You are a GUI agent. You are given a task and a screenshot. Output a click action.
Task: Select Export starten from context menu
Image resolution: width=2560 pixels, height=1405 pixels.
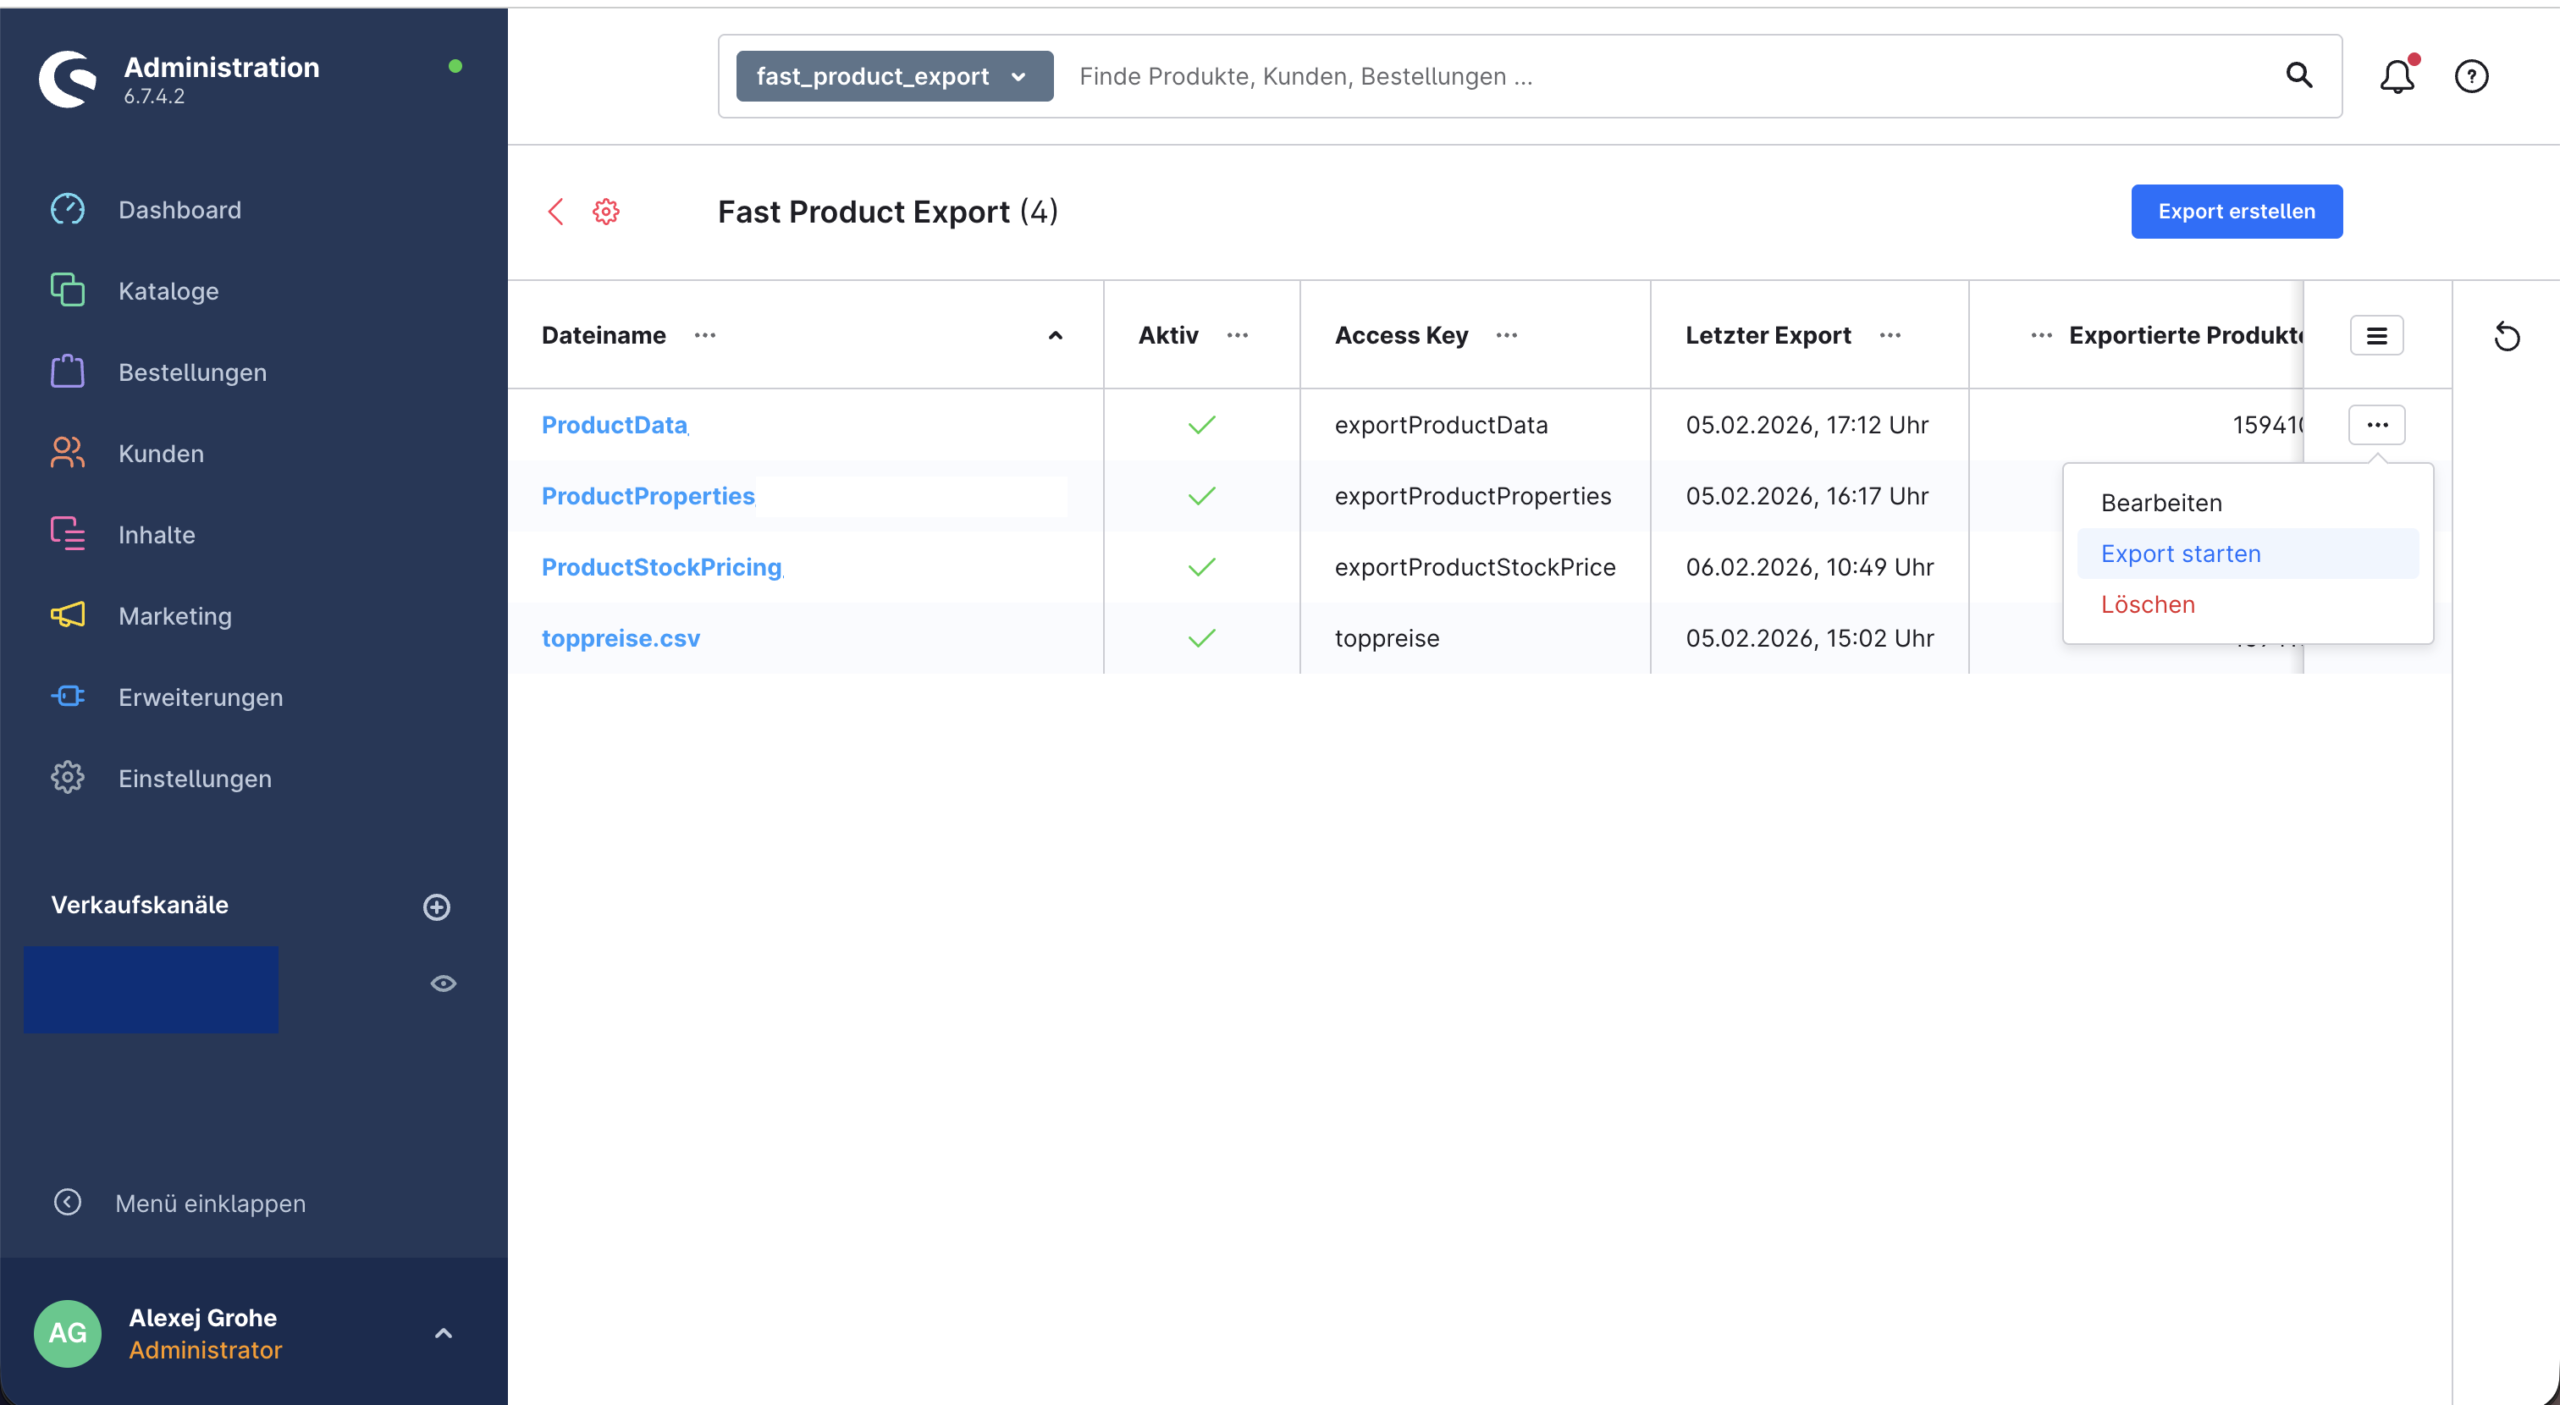click(x=2180, y=554)
